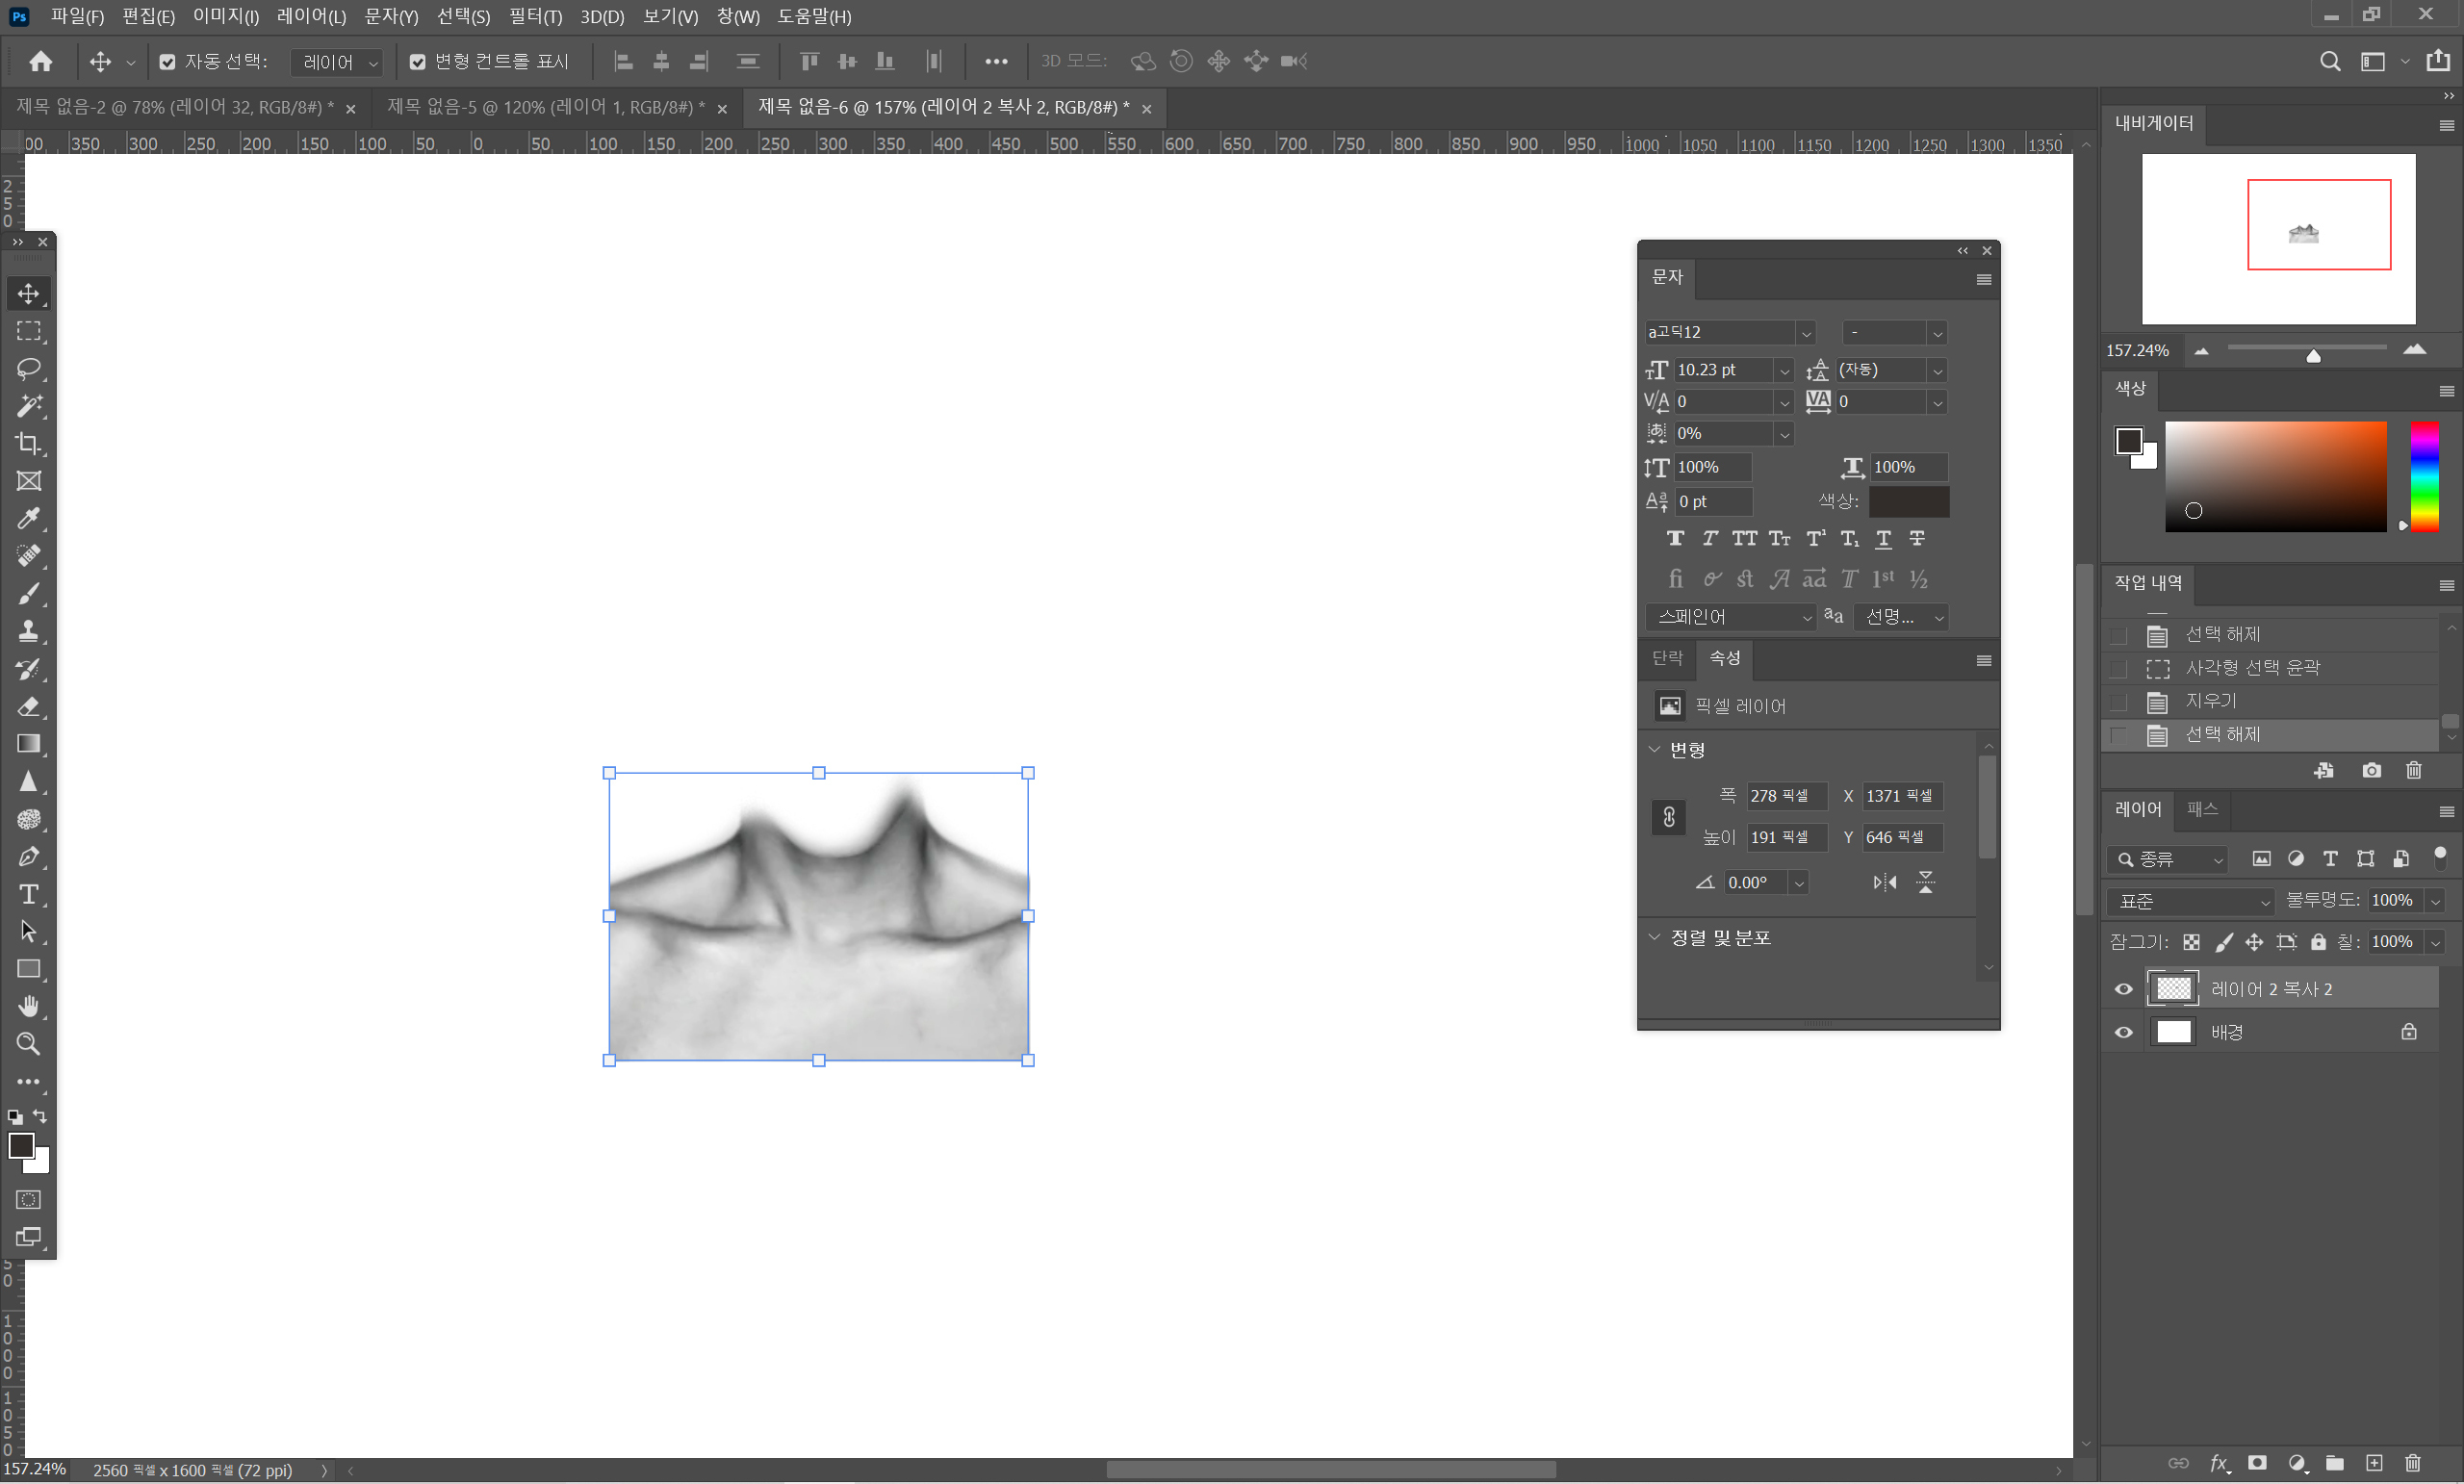Click the text color swatch in 문자 panel
The height and width of the screenshot is (1484, 2464).
coord(1908,501)
